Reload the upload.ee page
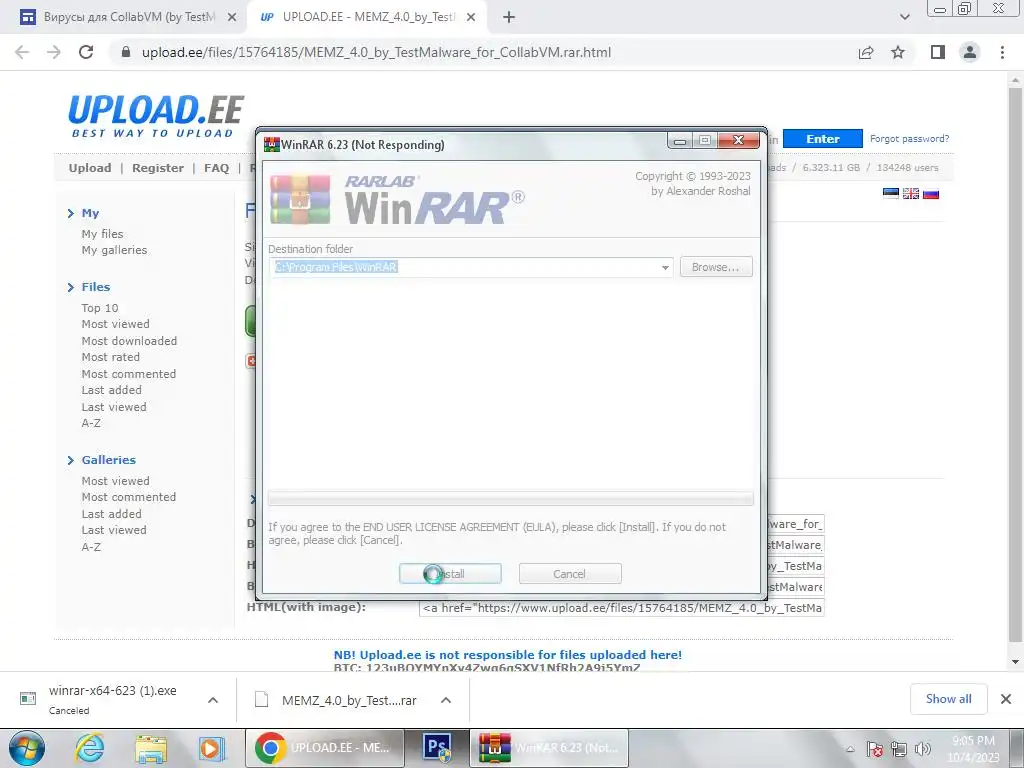Image resolution: width=1024 pixels, height=768 pixels. 86,52
